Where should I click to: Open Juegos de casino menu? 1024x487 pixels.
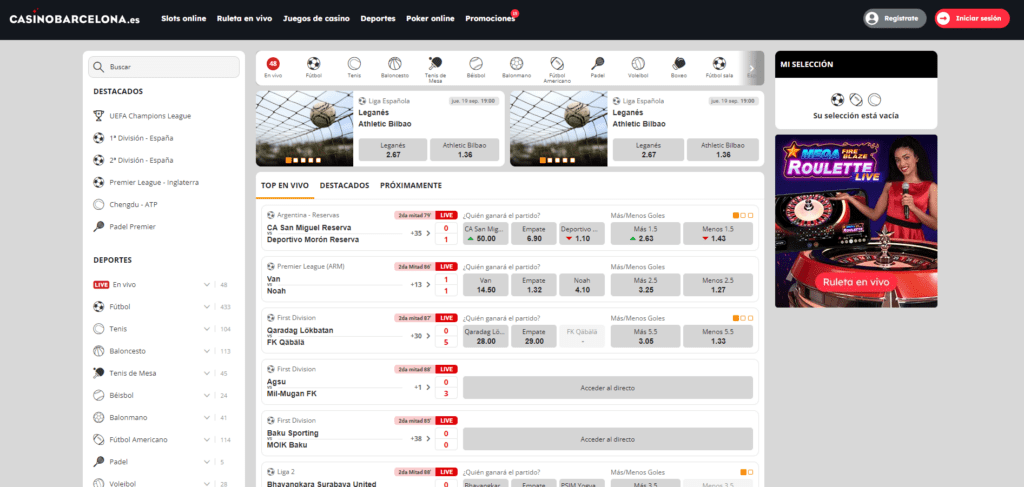(x=316, y=19)
